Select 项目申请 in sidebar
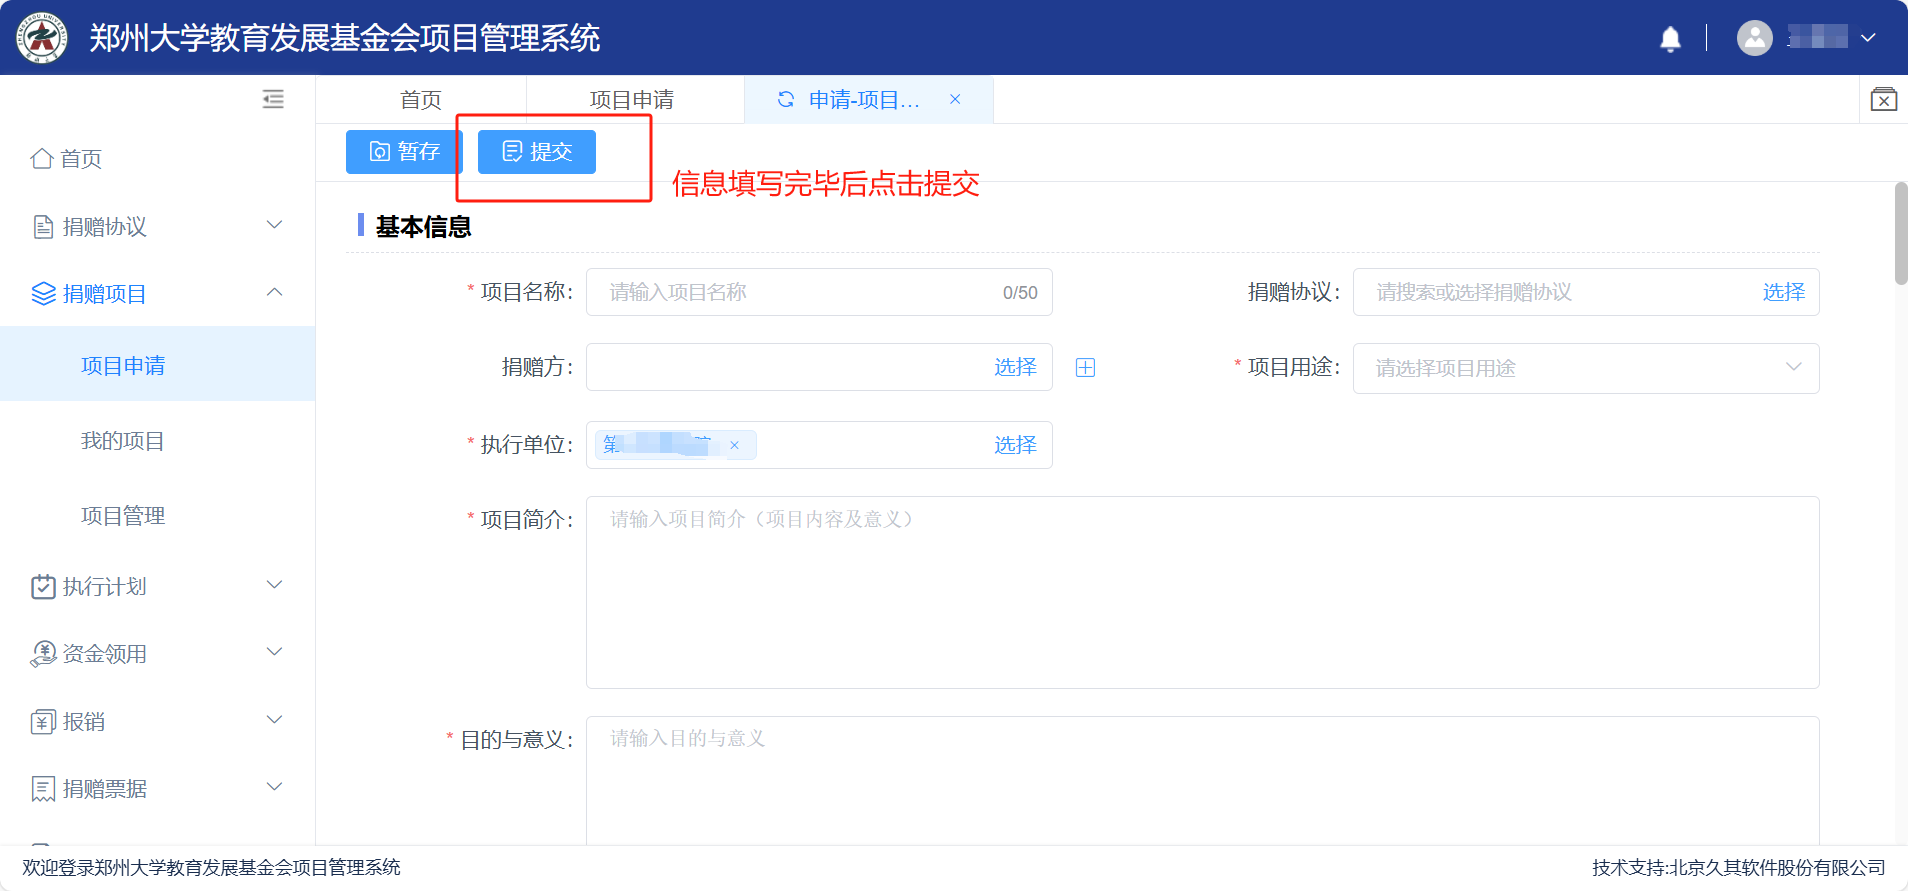This screenshot has height=891, width=1908. pyautogui.click(x=157, y=364)
